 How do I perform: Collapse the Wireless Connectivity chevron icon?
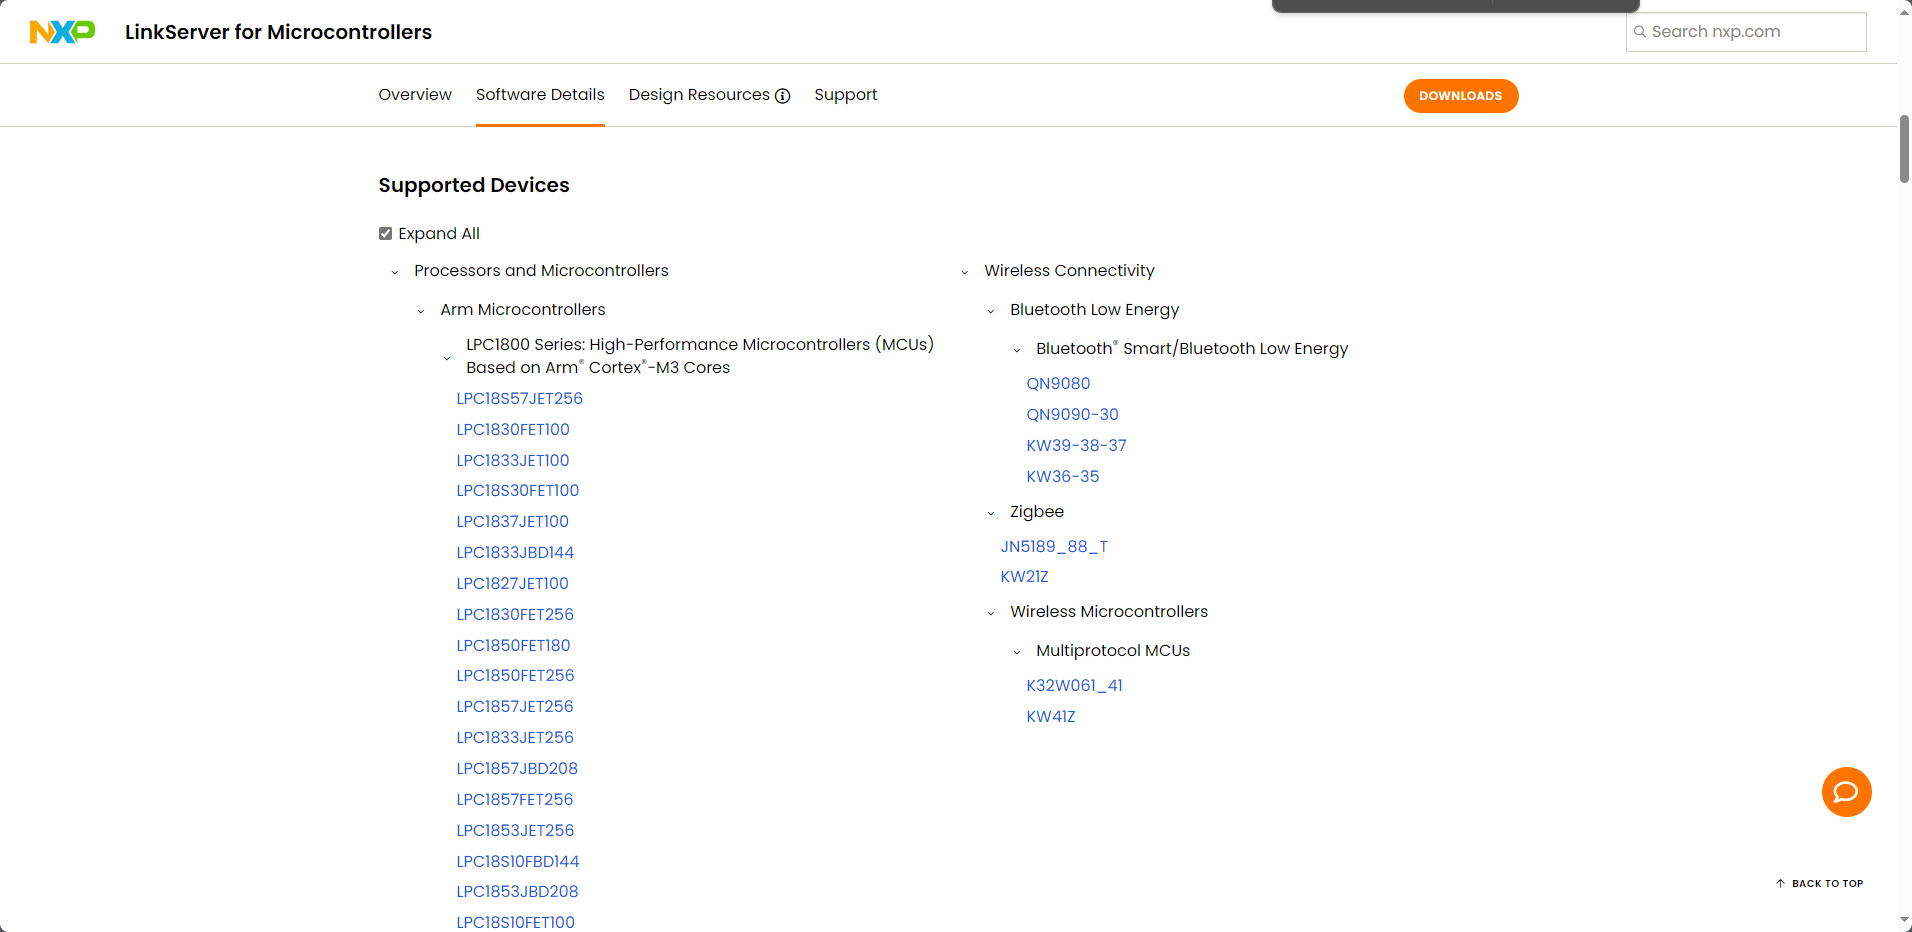[964, 271]
